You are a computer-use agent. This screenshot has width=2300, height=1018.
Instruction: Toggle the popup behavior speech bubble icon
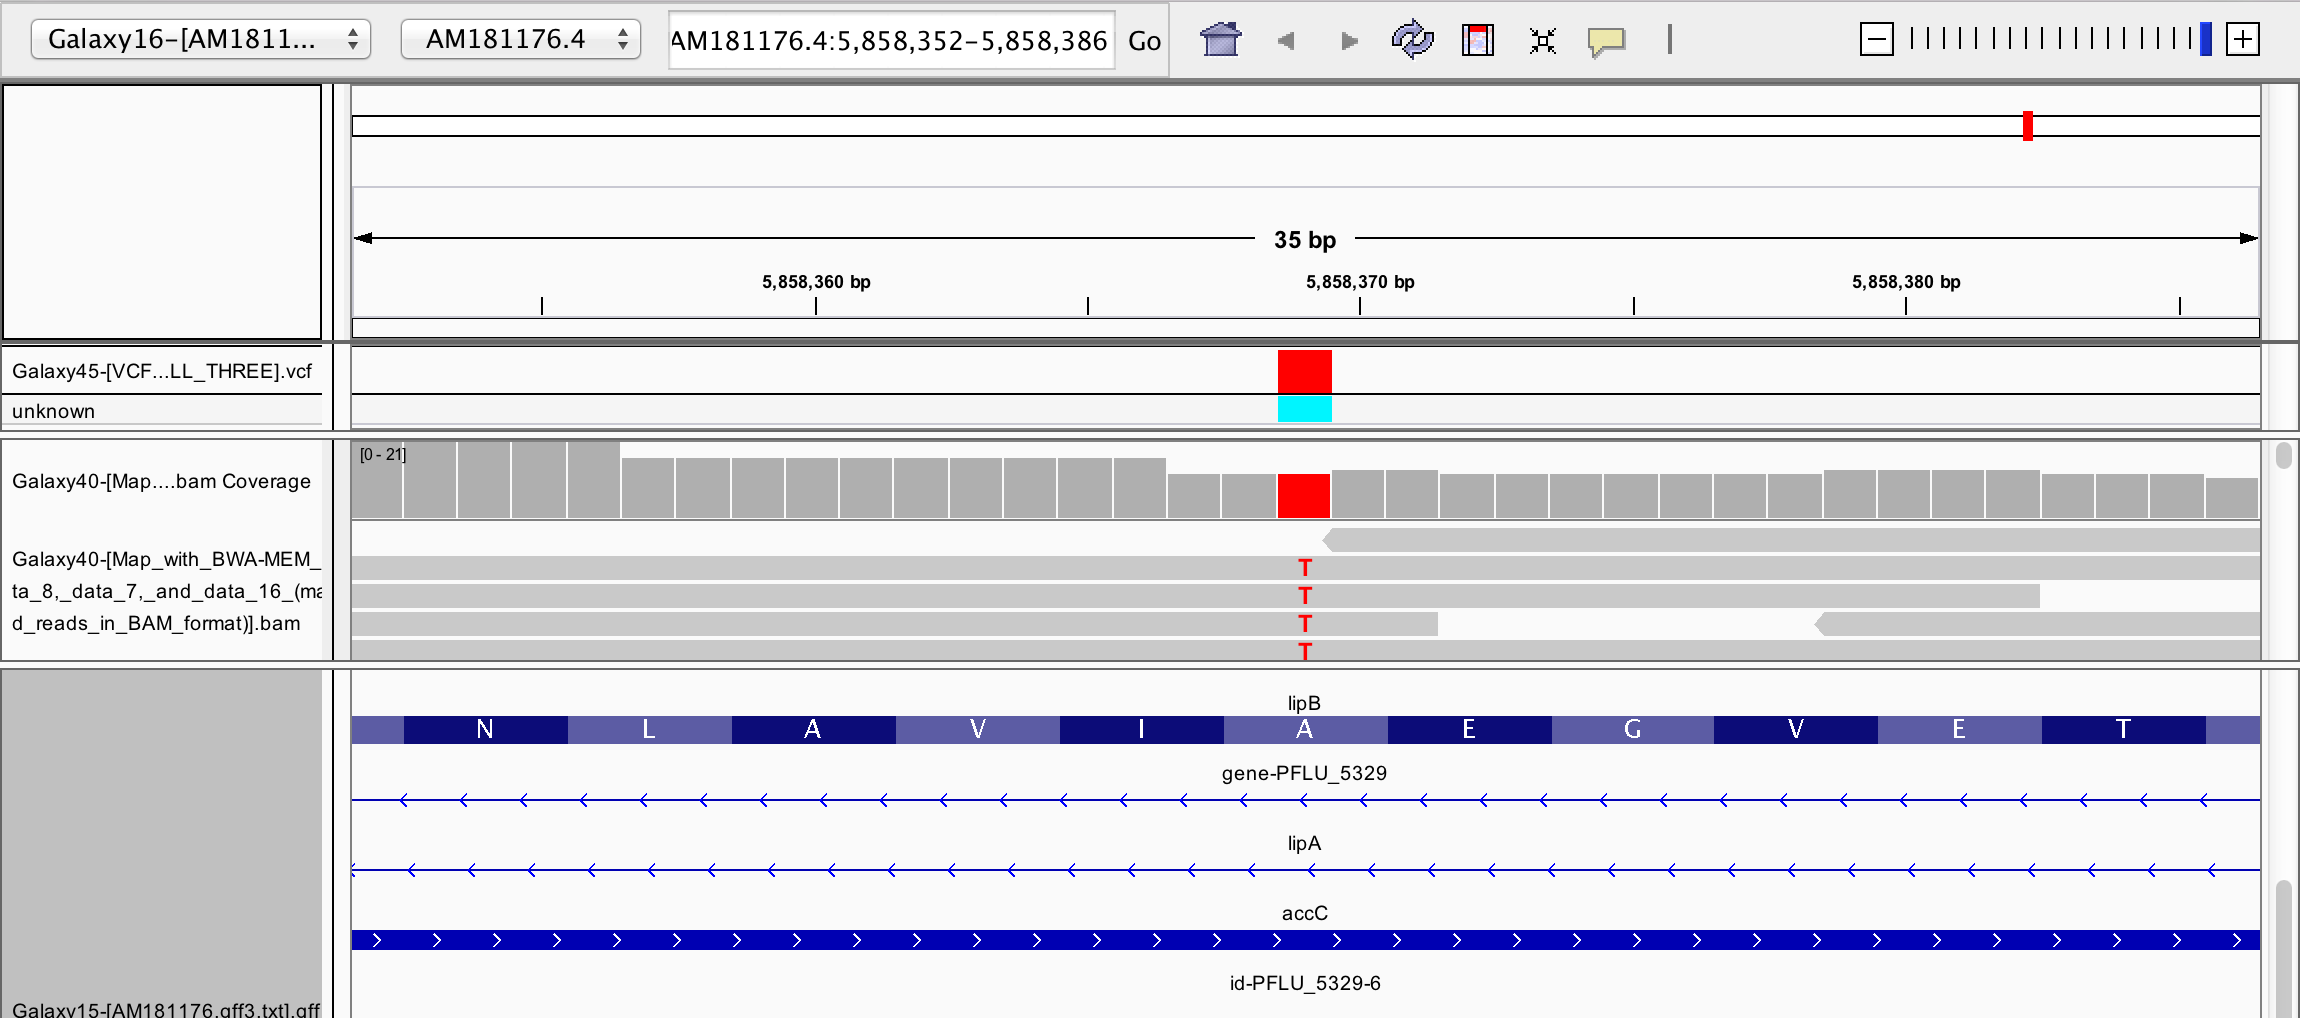1606,42
